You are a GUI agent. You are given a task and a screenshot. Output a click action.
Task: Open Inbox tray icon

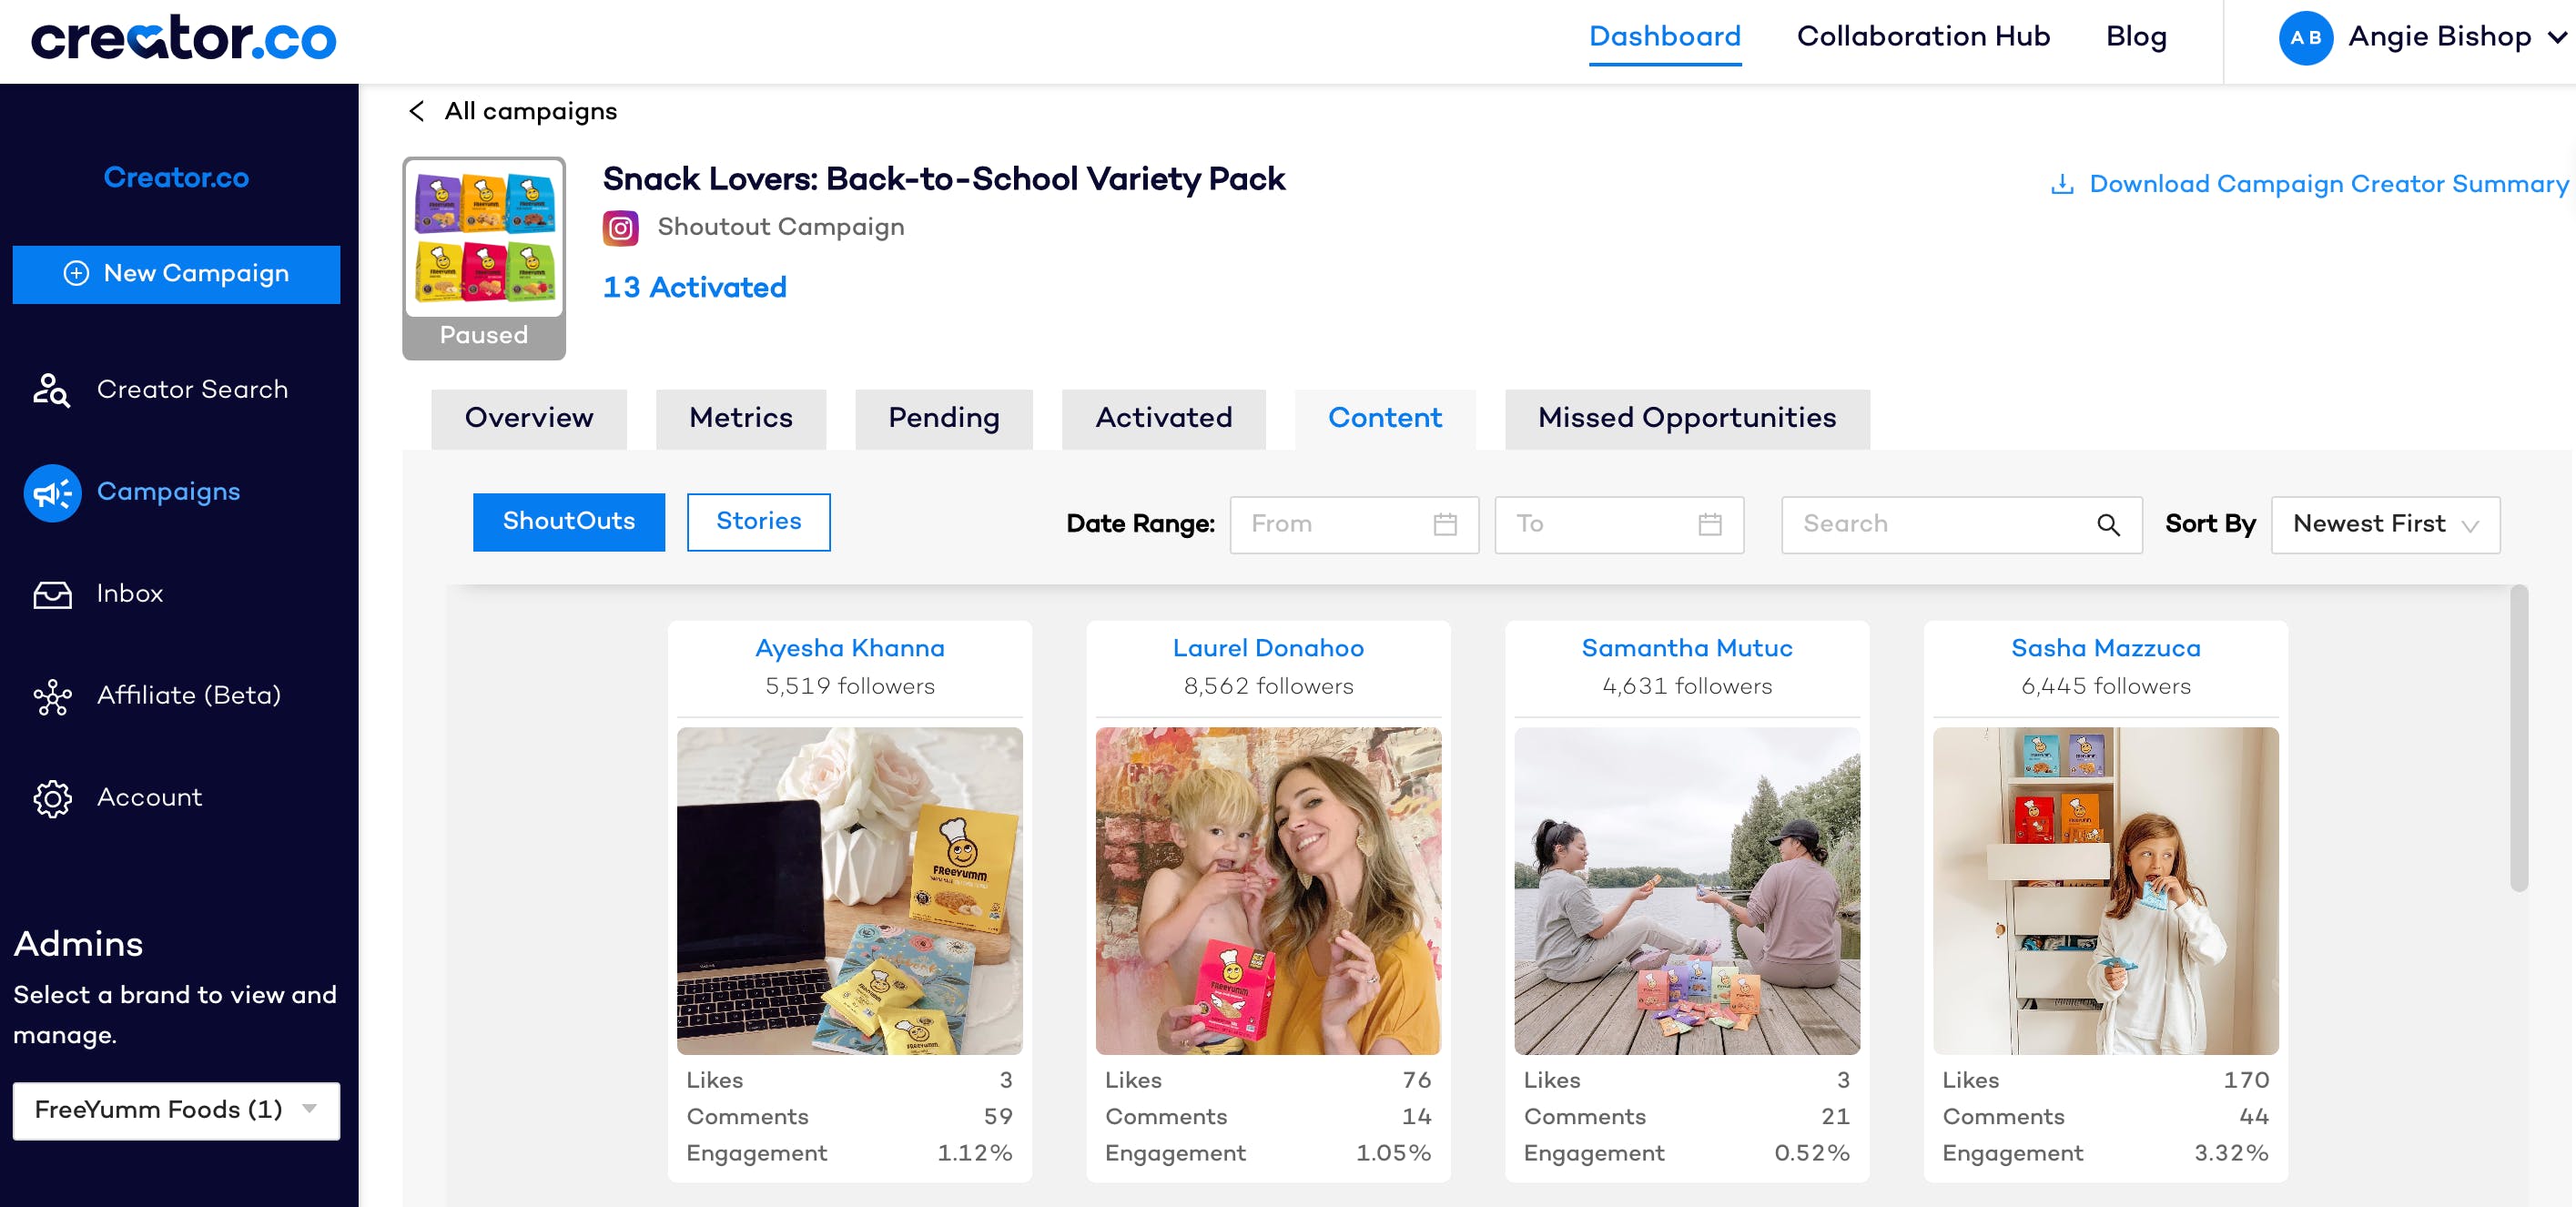click(52, 594)
